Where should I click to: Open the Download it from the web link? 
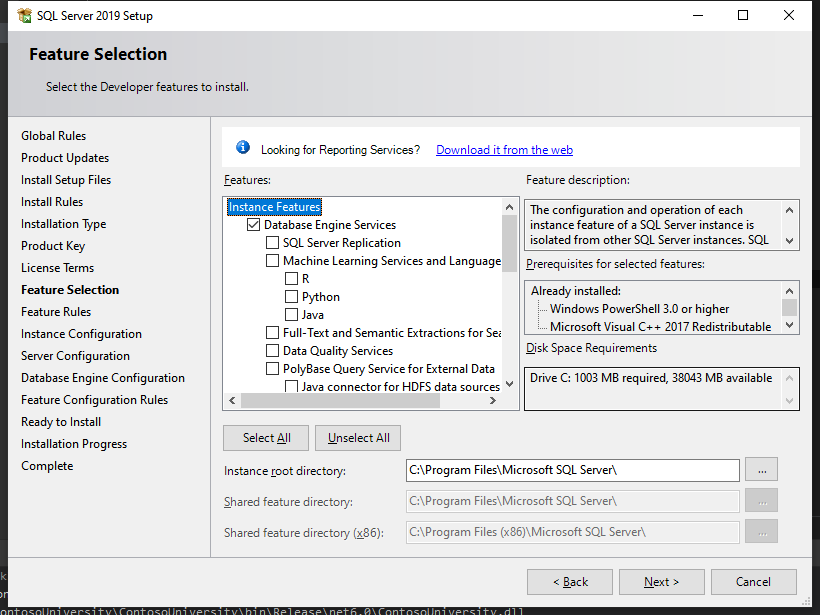(504, 150)
